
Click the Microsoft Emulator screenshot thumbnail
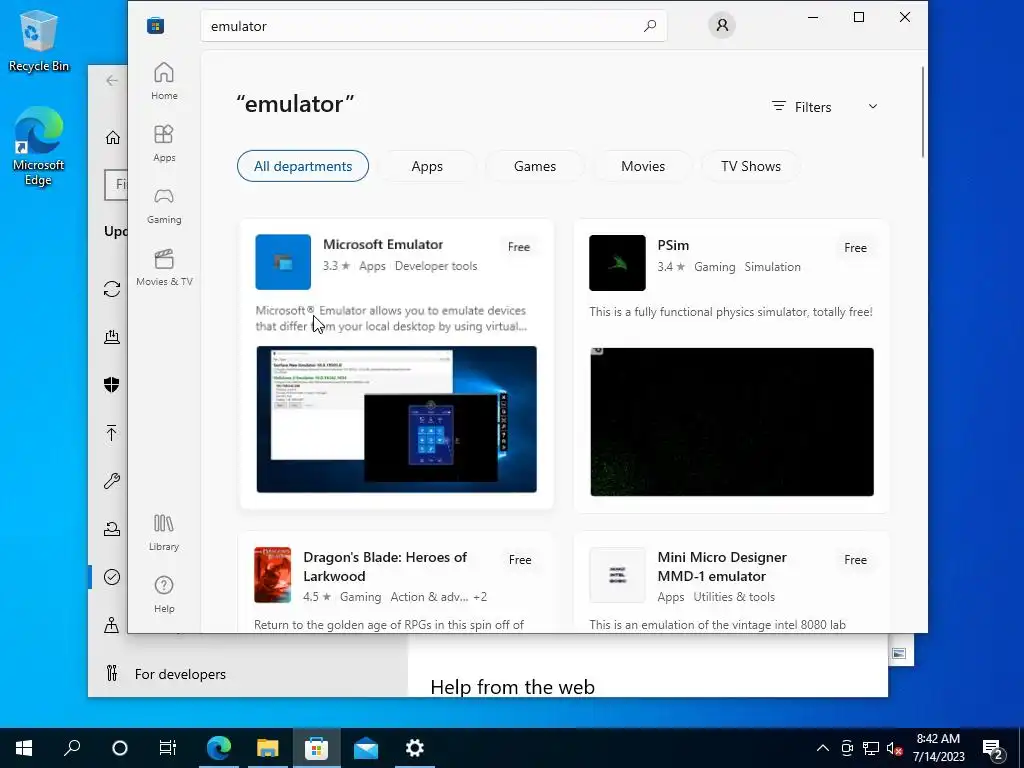click(x=396, y=419)
